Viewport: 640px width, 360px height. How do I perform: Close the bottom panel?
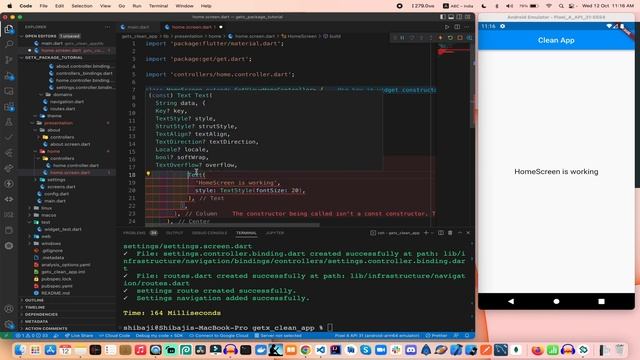468,233
